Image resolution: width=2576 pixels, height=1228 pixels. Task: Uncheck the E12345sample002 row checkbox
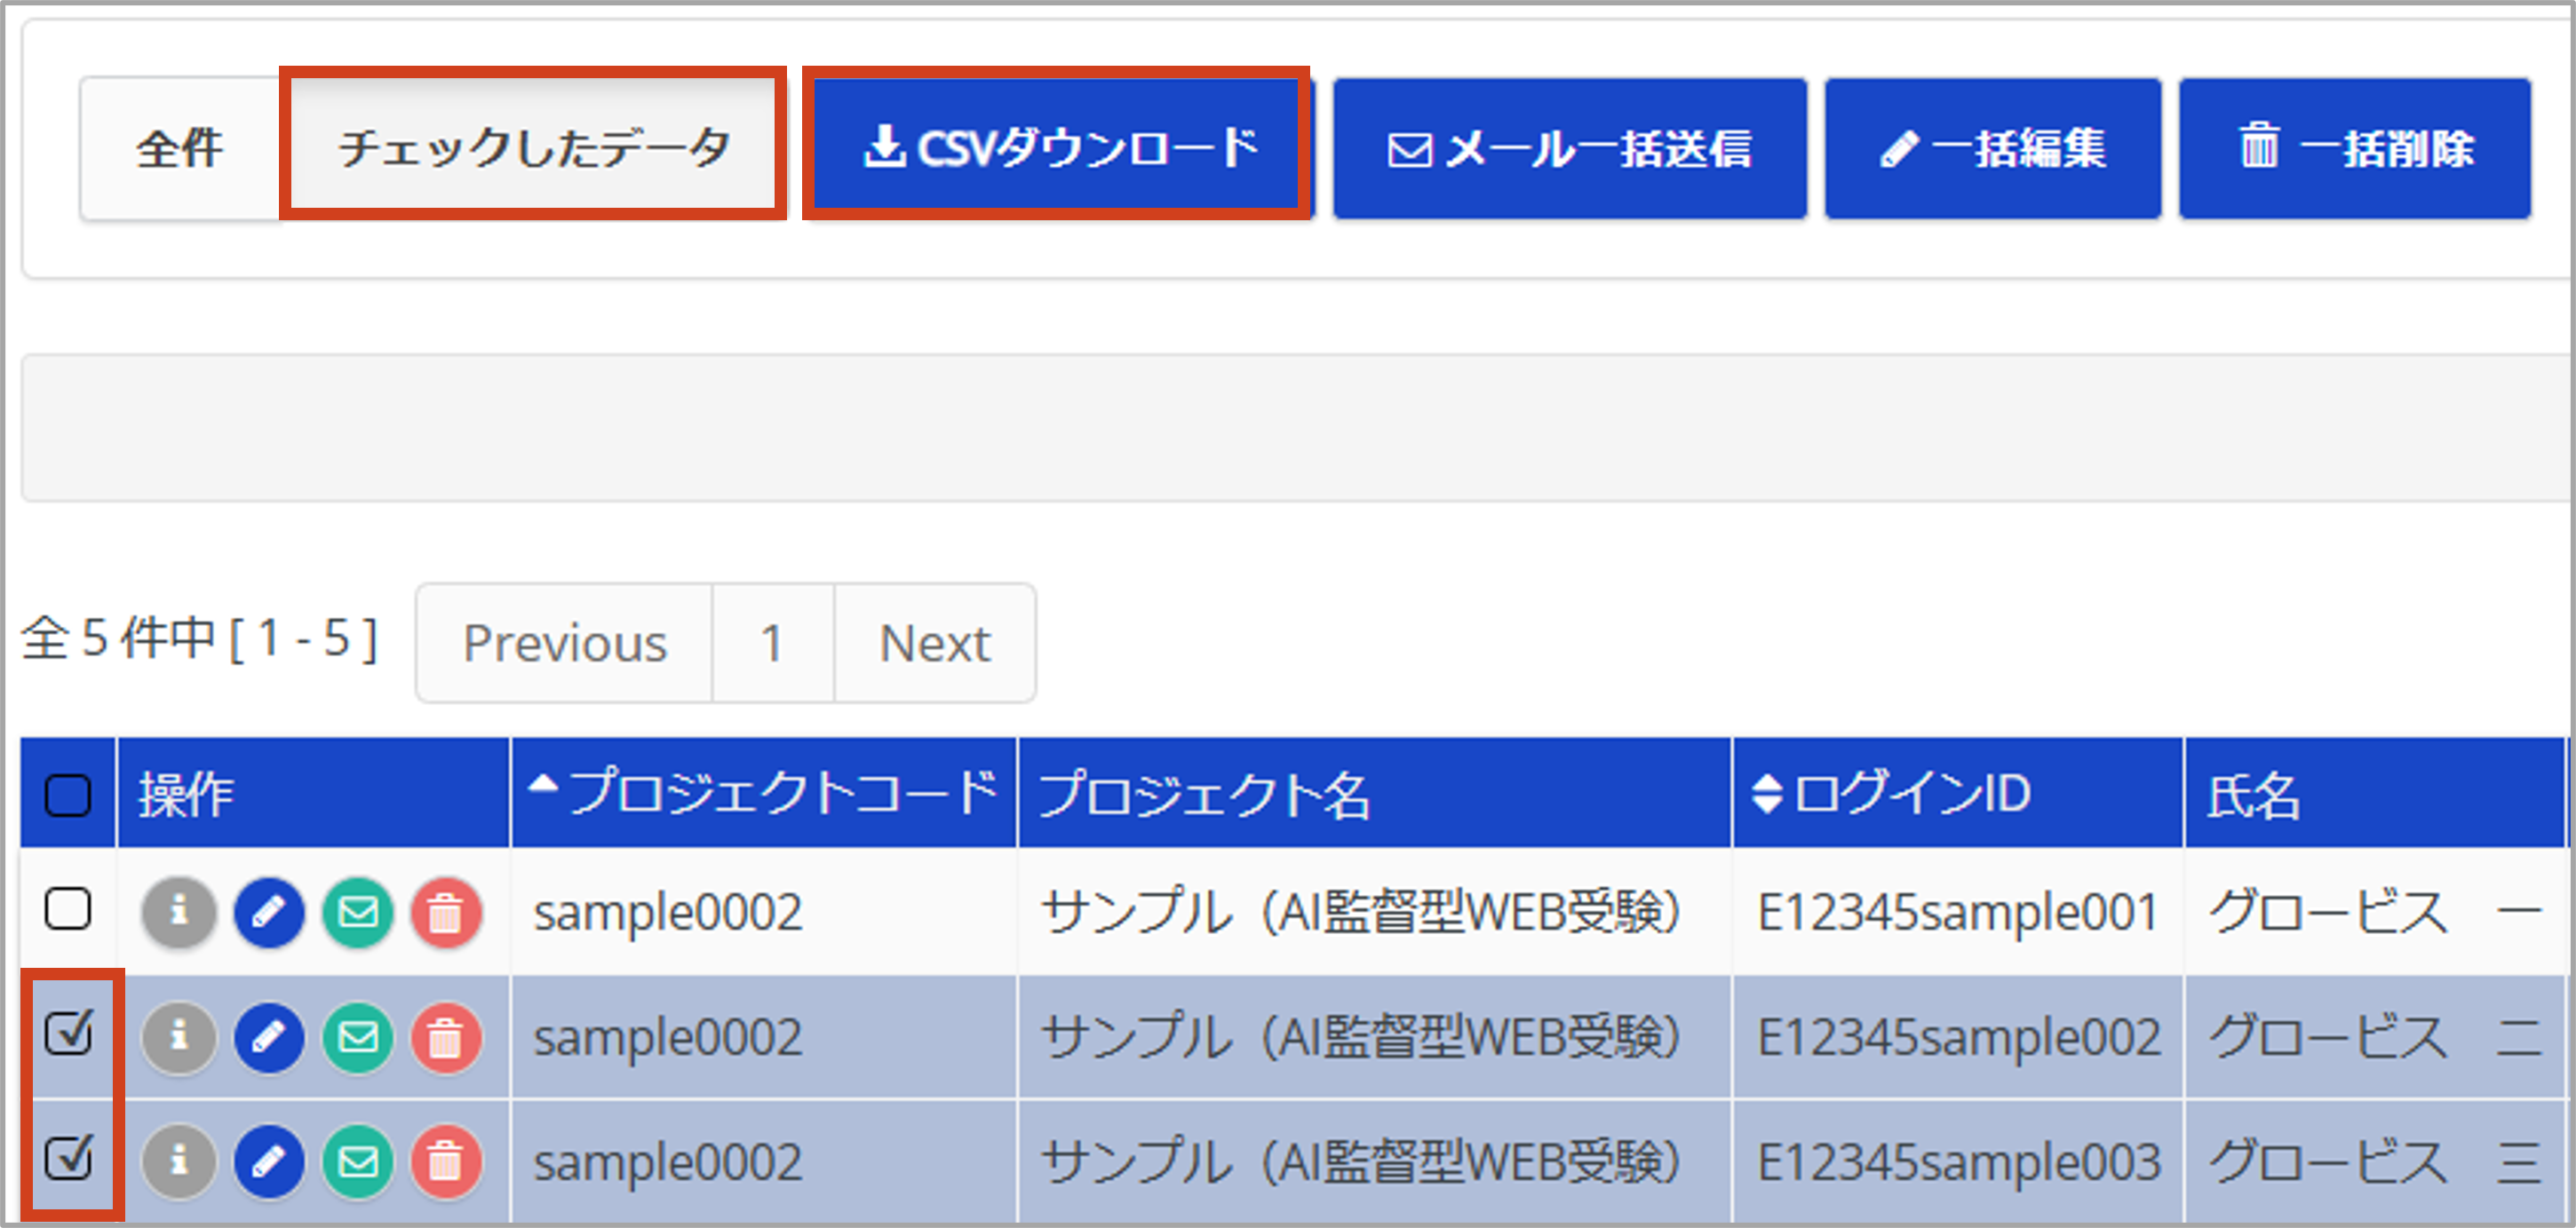68,1033
